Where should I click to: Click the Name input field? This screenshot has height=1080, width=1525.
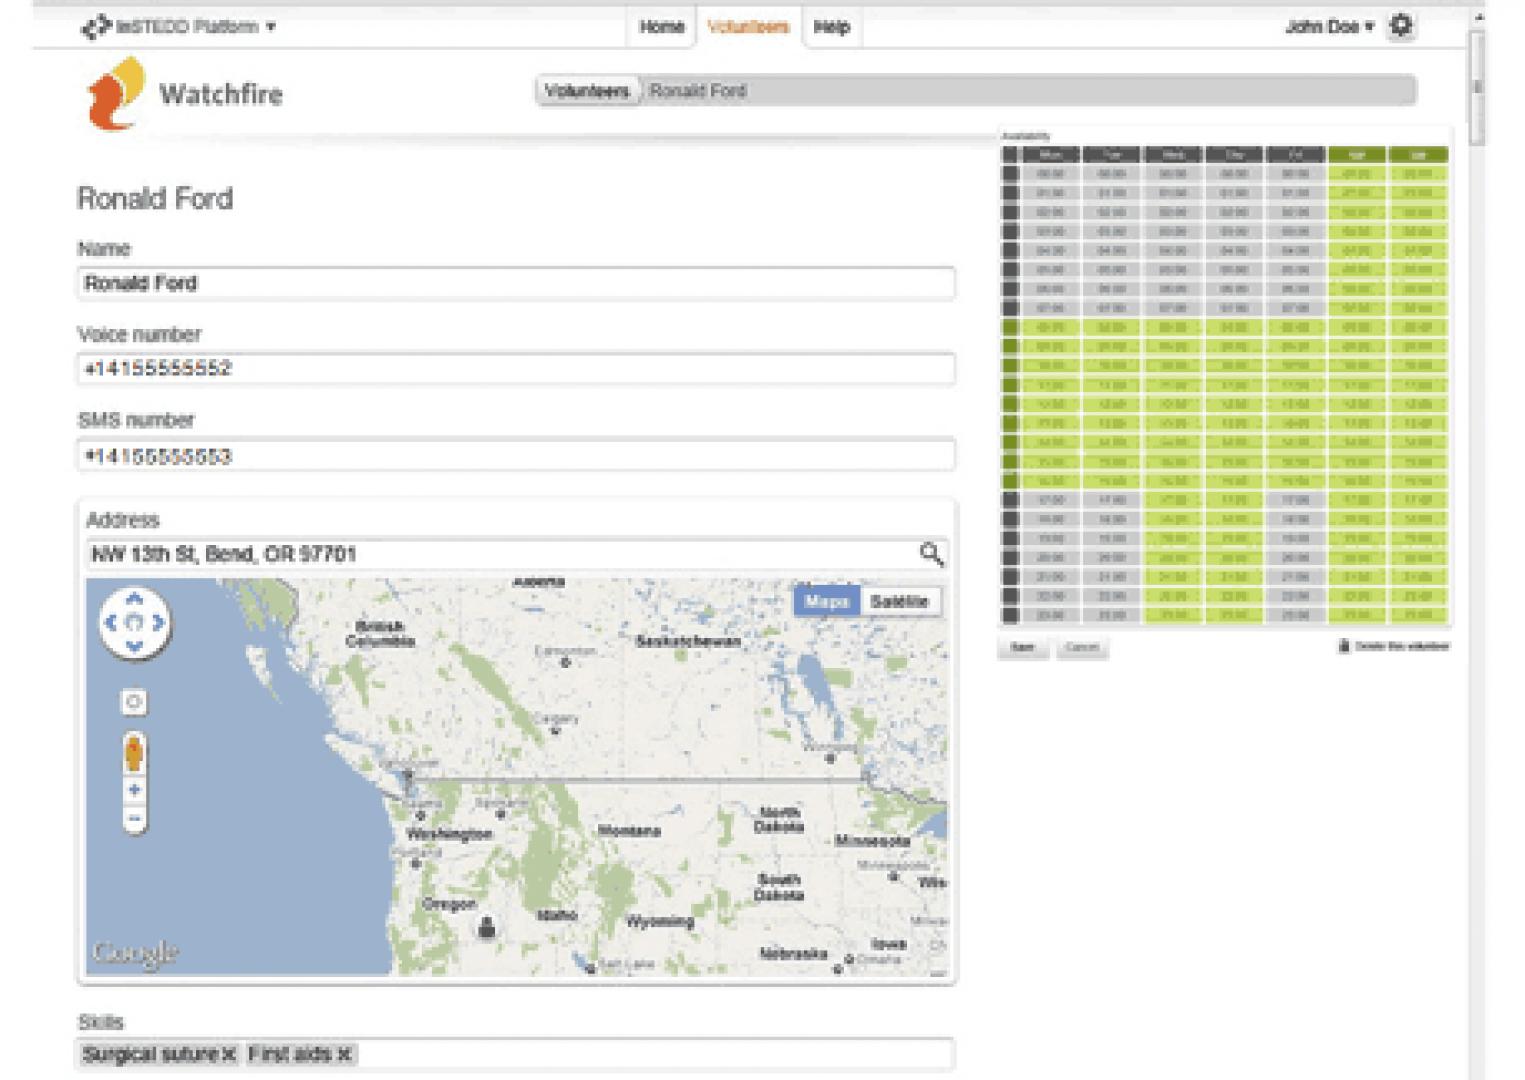point(516,283)
